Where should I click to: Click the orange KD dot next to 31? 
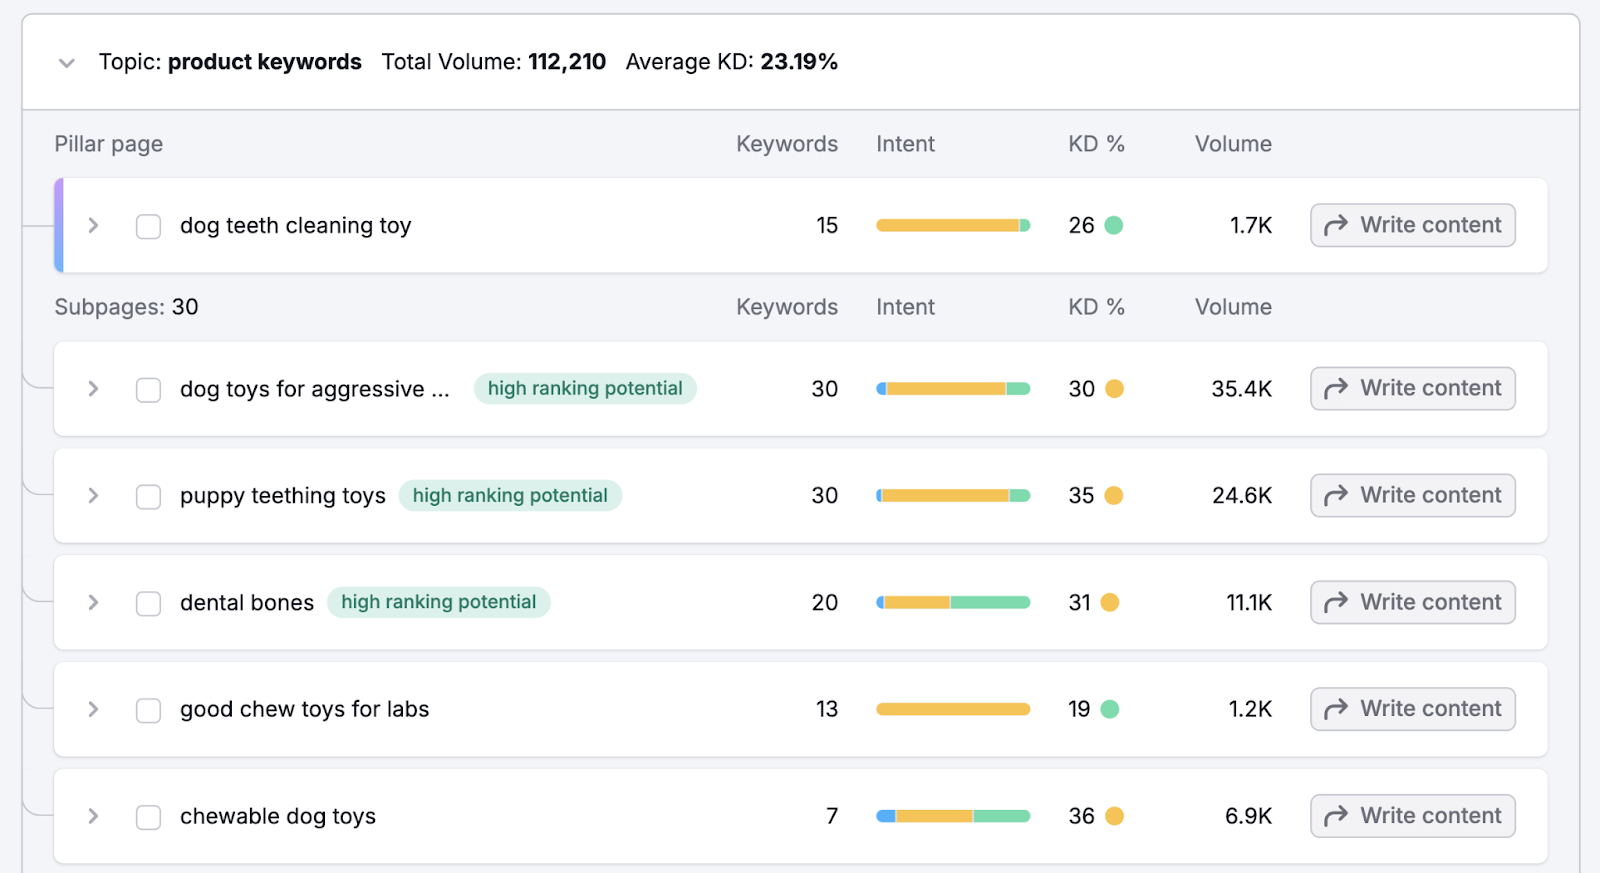click(1110, 603)
